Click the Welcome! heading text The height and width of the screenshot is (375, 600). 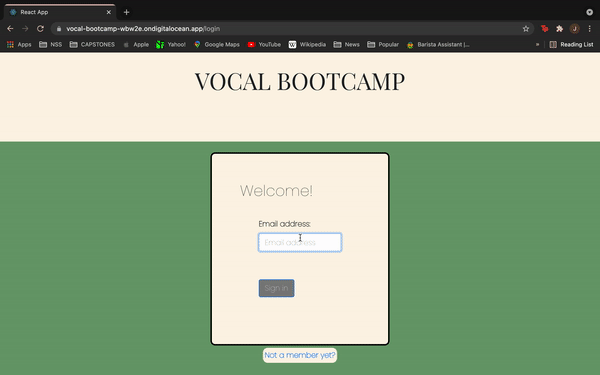(276, 191)
